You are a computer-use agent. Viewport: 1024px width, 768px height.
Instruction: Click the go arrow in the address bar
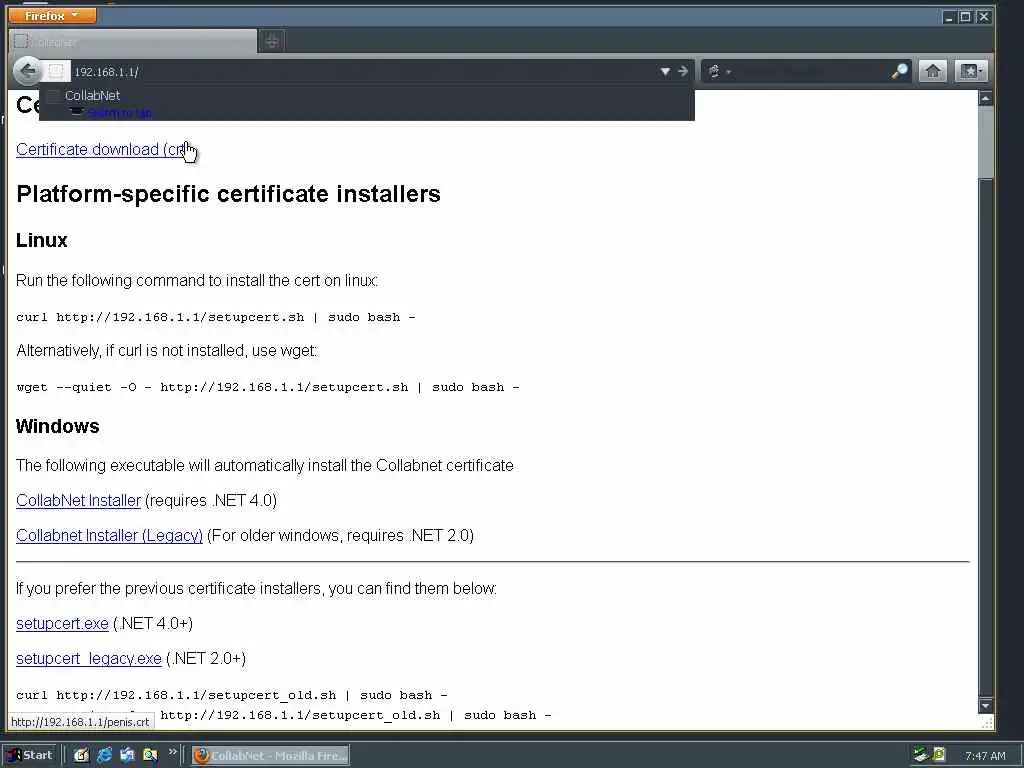(x=682, y=71)
